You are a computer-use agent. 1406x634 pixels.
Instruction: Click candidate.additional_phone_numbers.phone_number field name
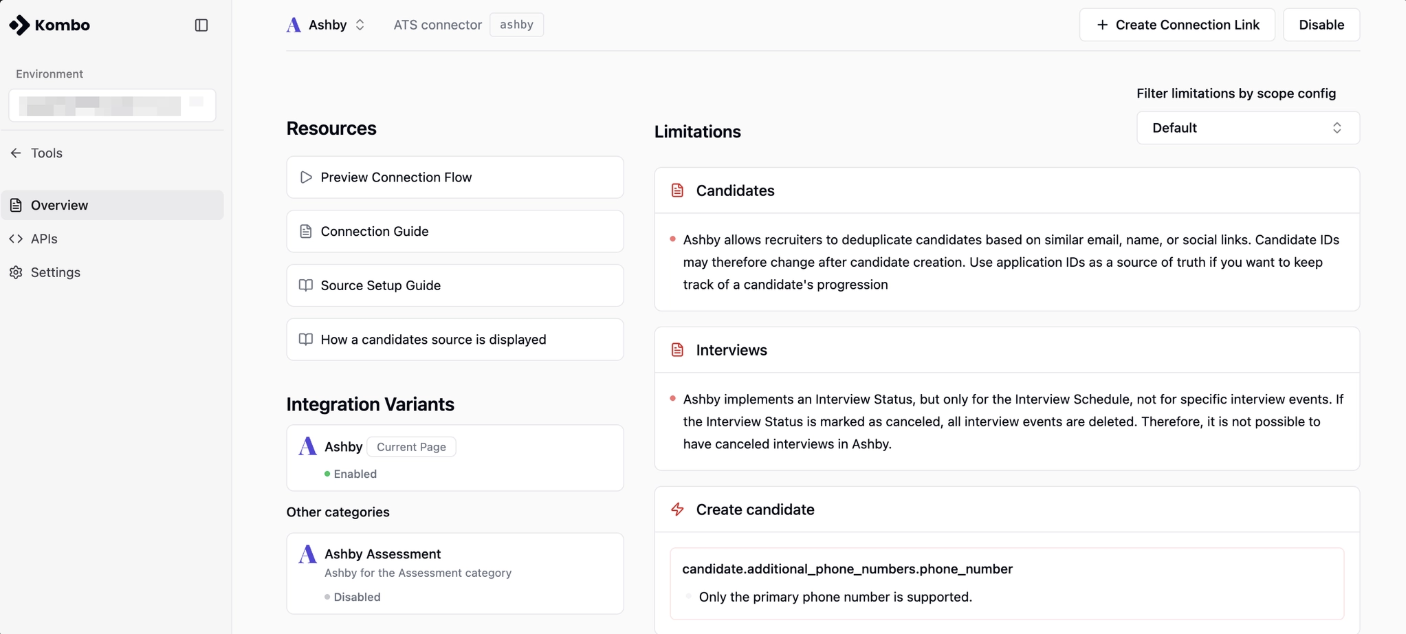click(x=847, y=569)
